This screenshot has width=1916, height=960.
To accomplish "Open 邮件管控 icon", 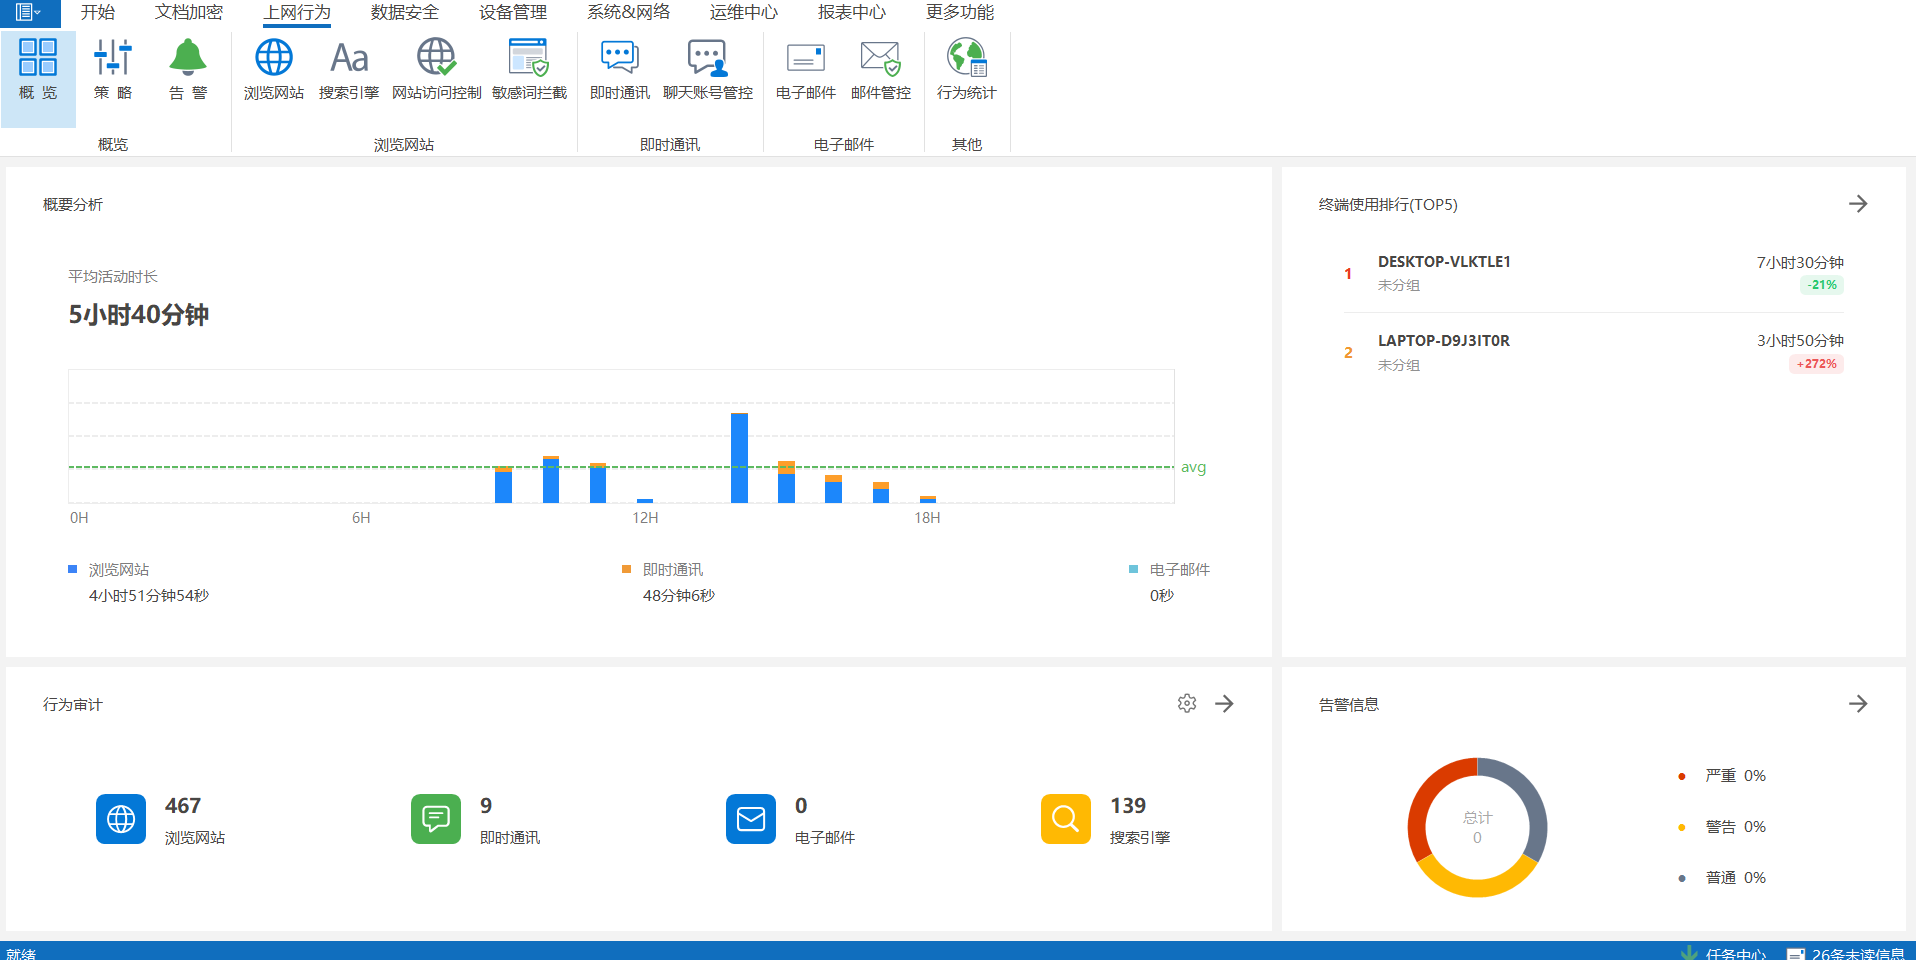I will [881, 70].
